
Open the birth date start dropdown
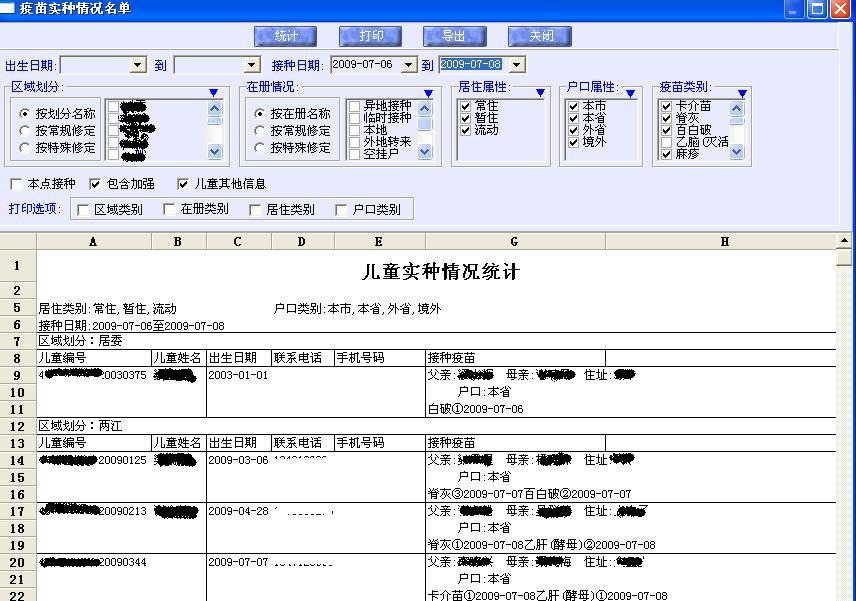(138, 65)
